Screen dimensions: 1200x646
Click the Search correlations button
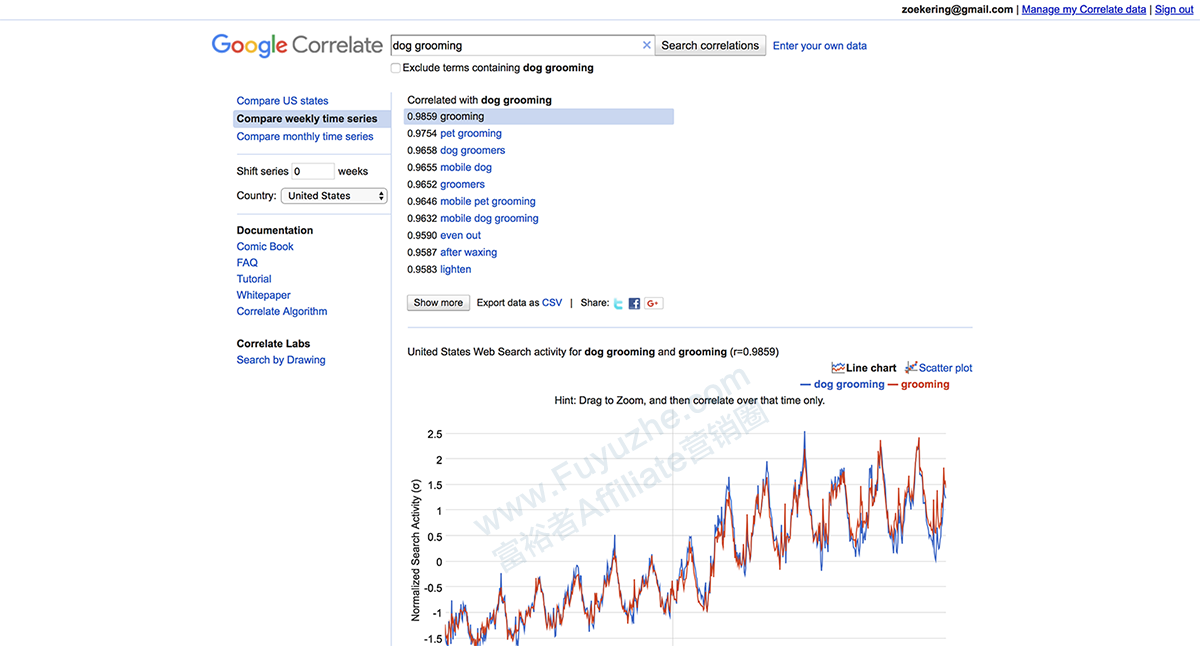[x=710, y=45]
